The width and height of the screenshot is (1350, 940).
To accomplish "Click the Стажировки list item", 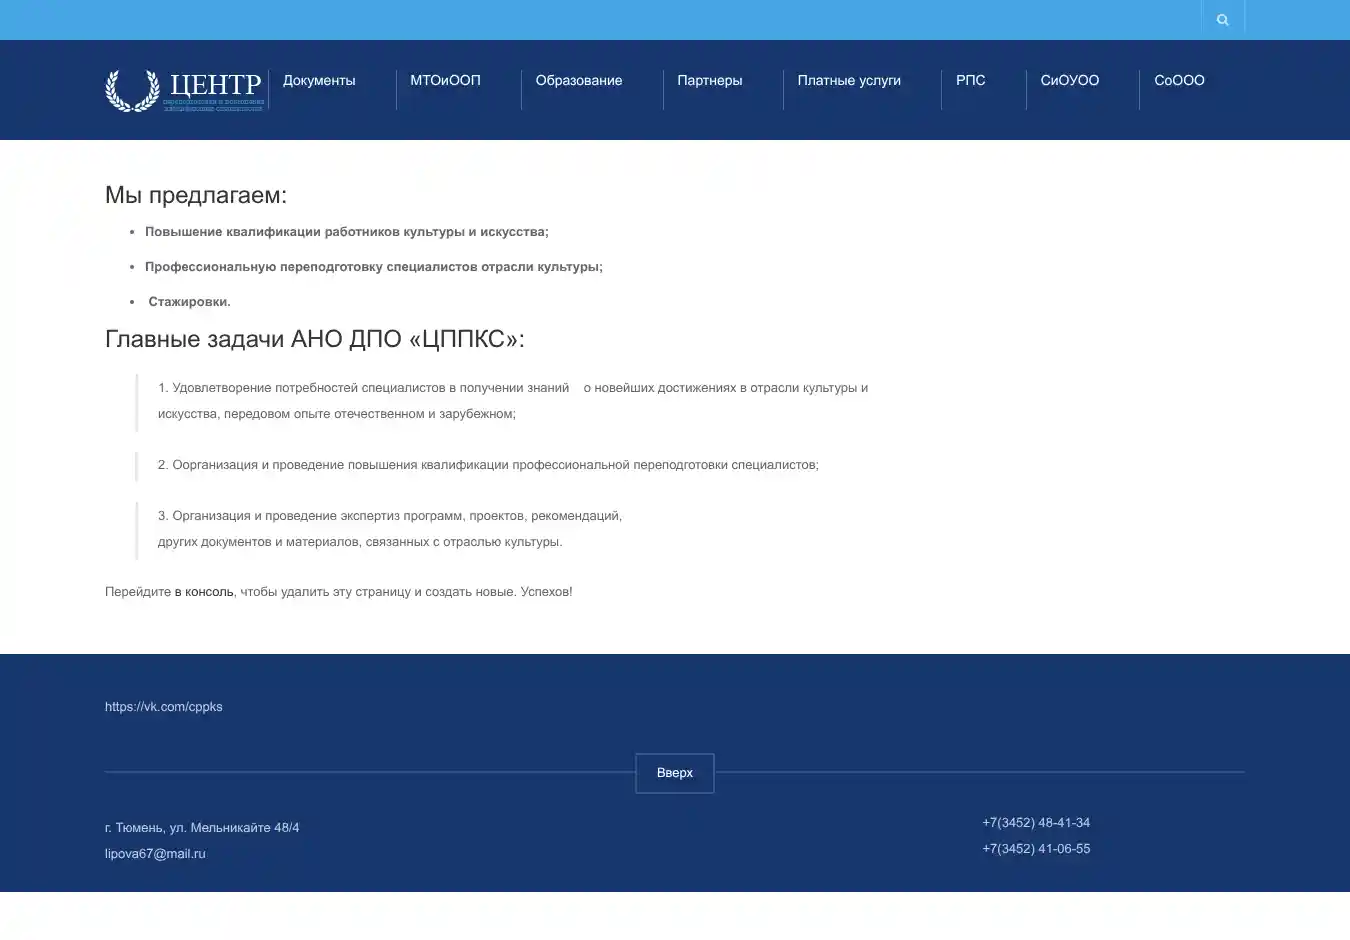I will [x=189, y=302].
